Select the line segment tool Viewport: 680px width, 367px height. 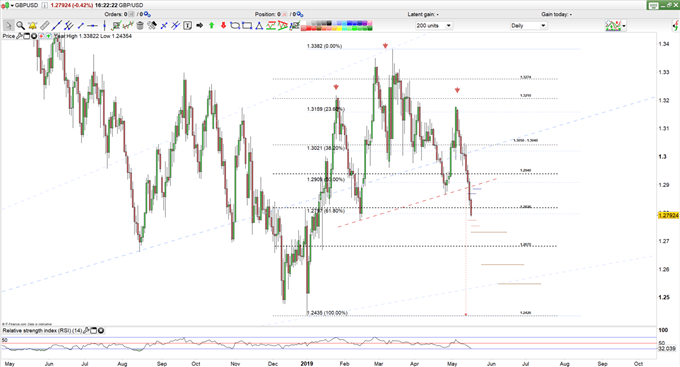click(x=81, y=26)
